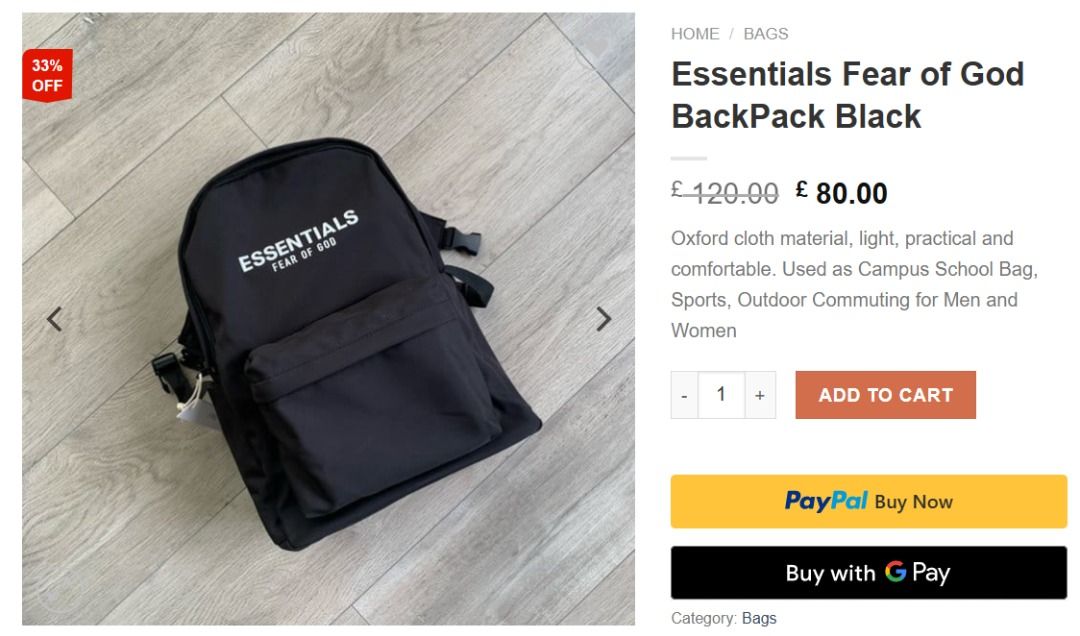Viewport: 1080px width, 636px height.
Task: Go to HOME breadcrumb
Action: pos(695,34)
